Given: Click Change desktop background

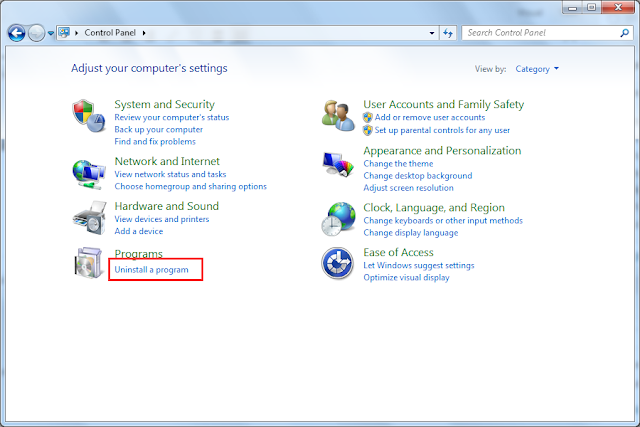Looking at the screenshot, I should tap(418, 176).
